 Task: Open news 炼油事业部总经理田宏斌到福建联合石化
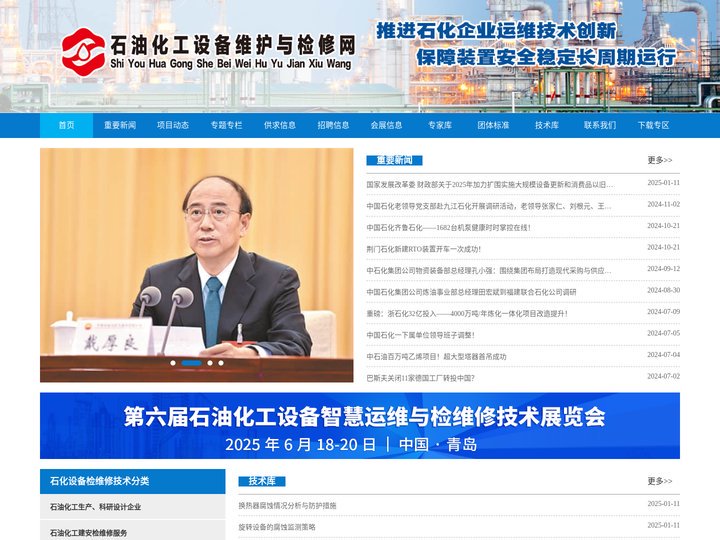[471, 292]
